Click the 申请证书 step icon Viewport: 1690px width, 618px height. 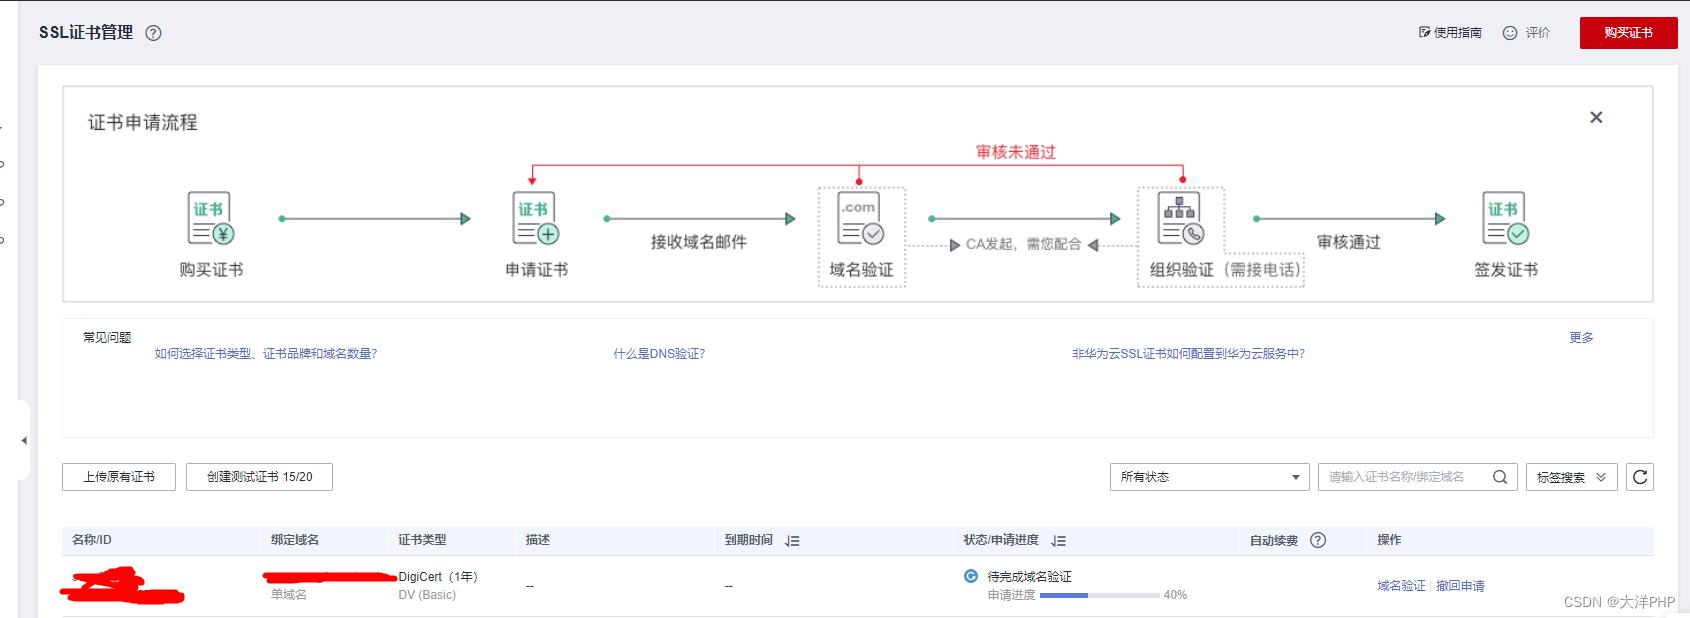tap(536, 218)
